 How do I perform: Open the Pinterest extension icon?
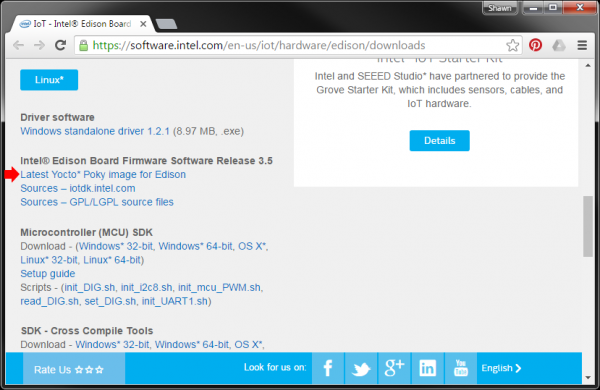pos(535,45)
